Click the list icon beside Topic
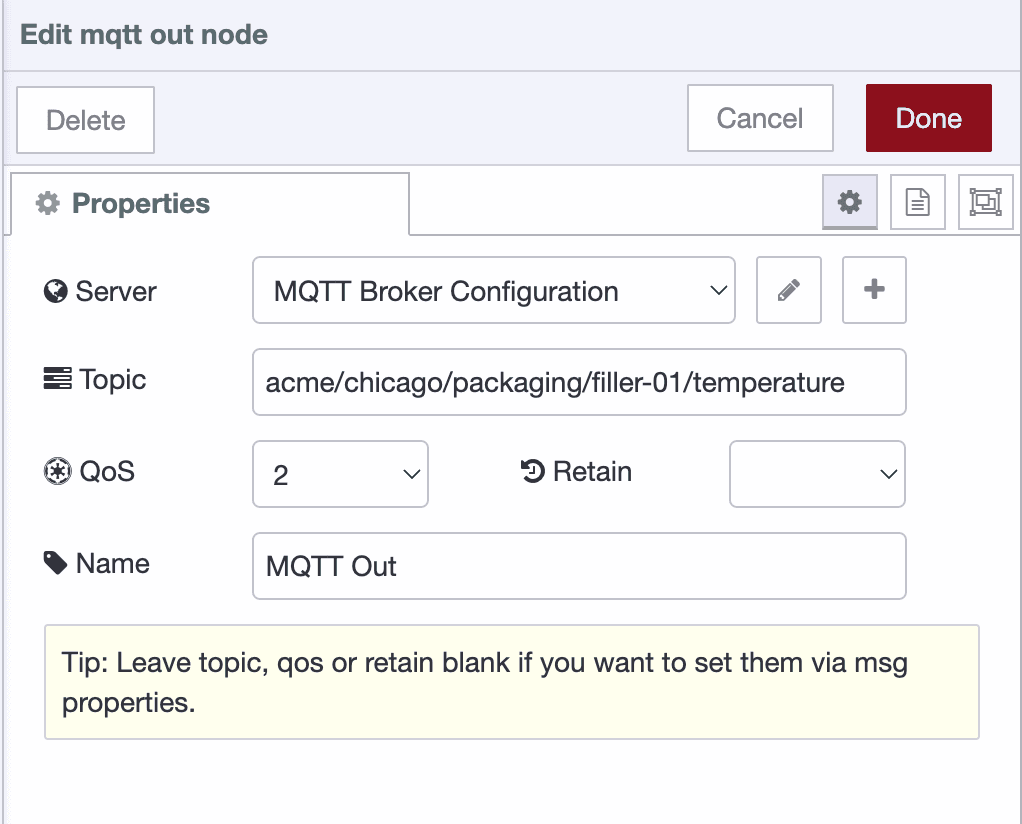Screen dimensions: 1022x824 click(x=57, y=379)
